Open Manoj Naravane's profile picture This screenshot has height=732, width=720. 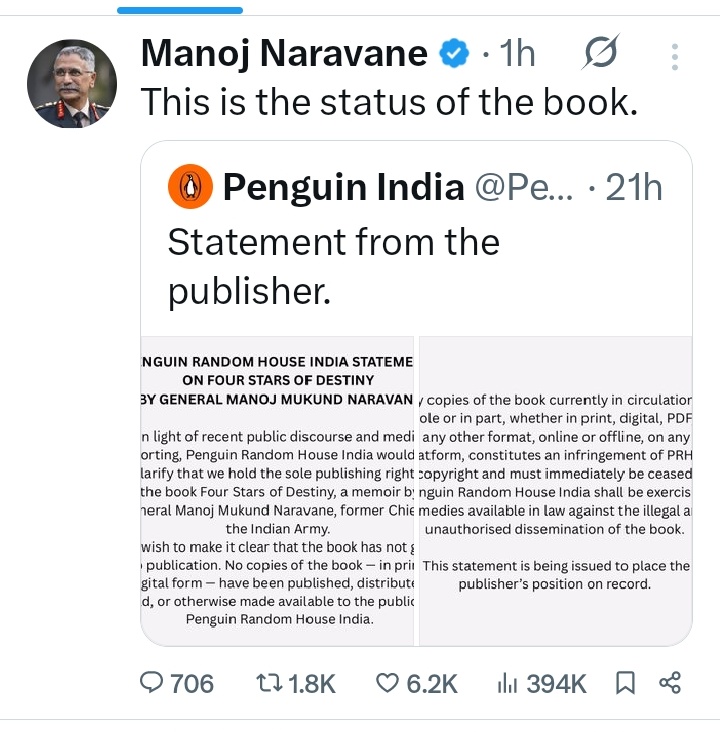coord(71,84)
